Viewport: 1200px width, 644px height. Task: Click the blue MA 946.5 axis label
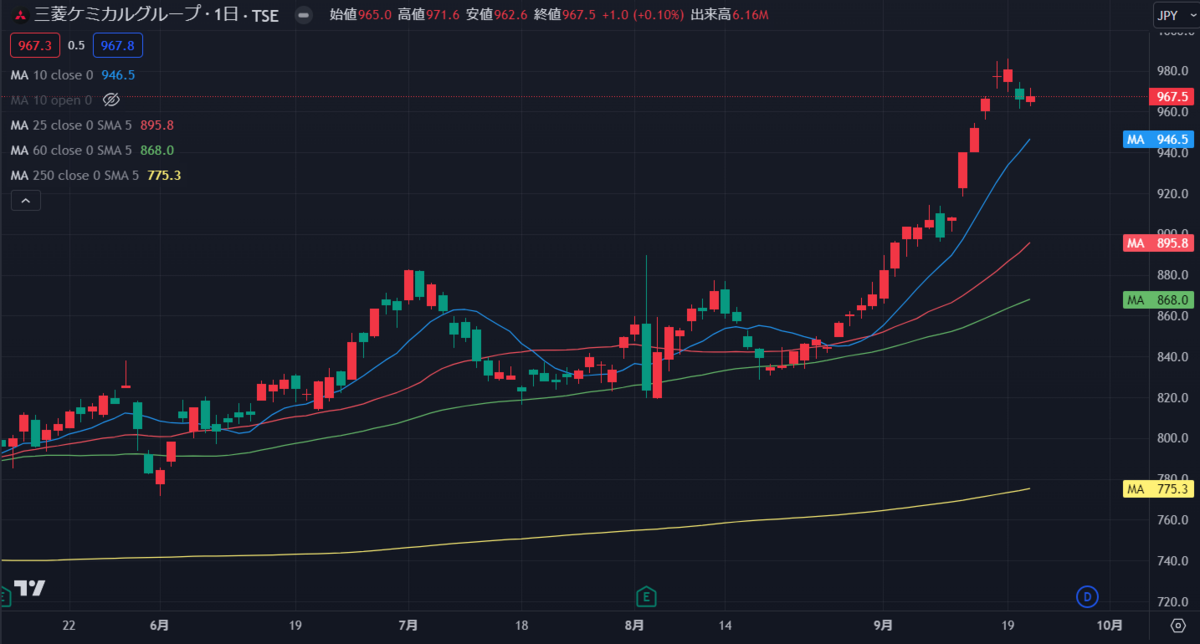(1159, 140)
